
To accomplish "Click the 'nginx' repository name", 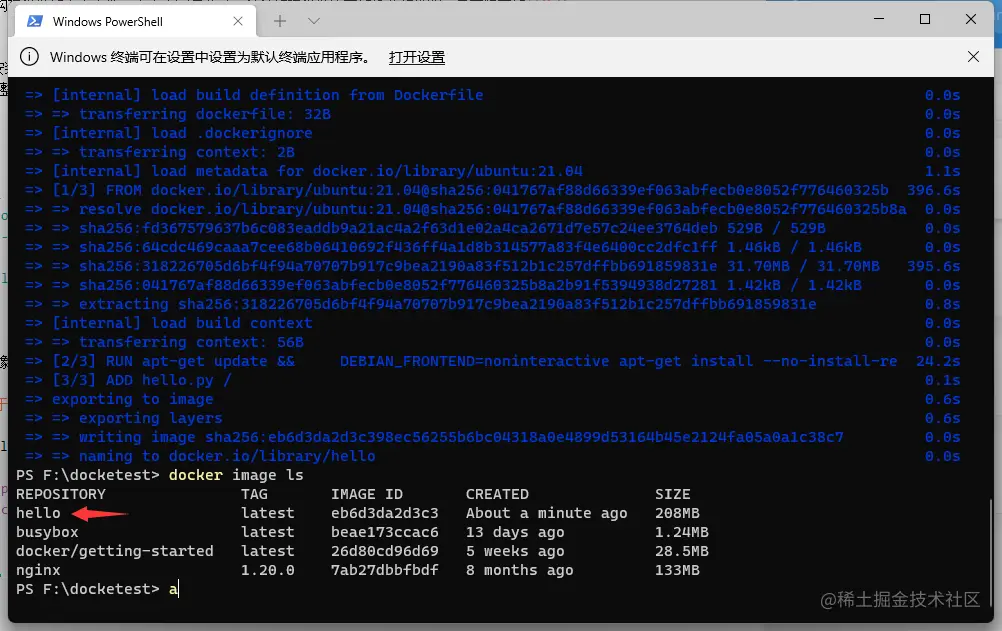I will (38, 570).
